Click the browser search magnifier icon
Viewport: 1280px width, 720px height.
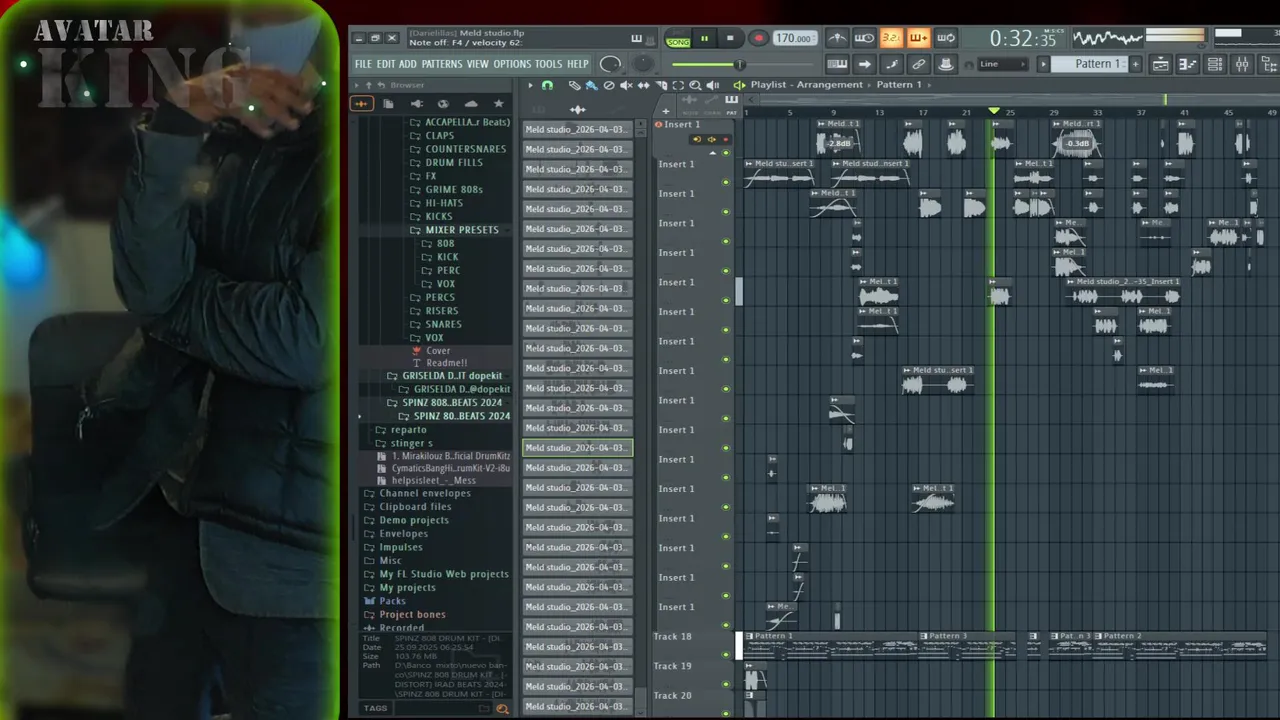click(502, 708)
